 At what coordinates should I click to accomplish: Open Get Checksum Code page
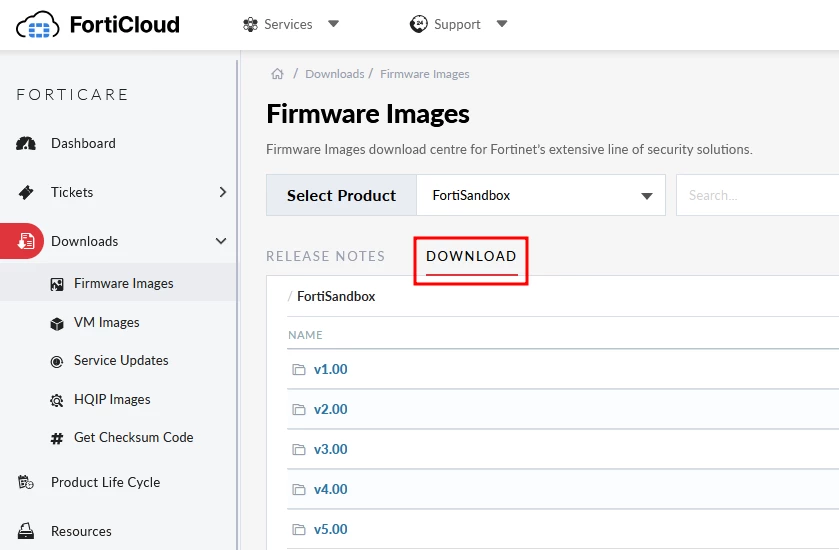click(133, 438)
